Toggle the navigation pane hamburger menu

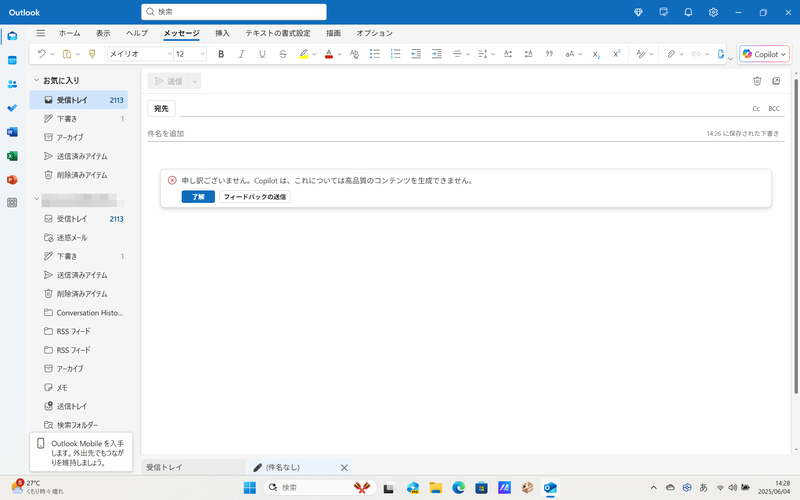40,33
